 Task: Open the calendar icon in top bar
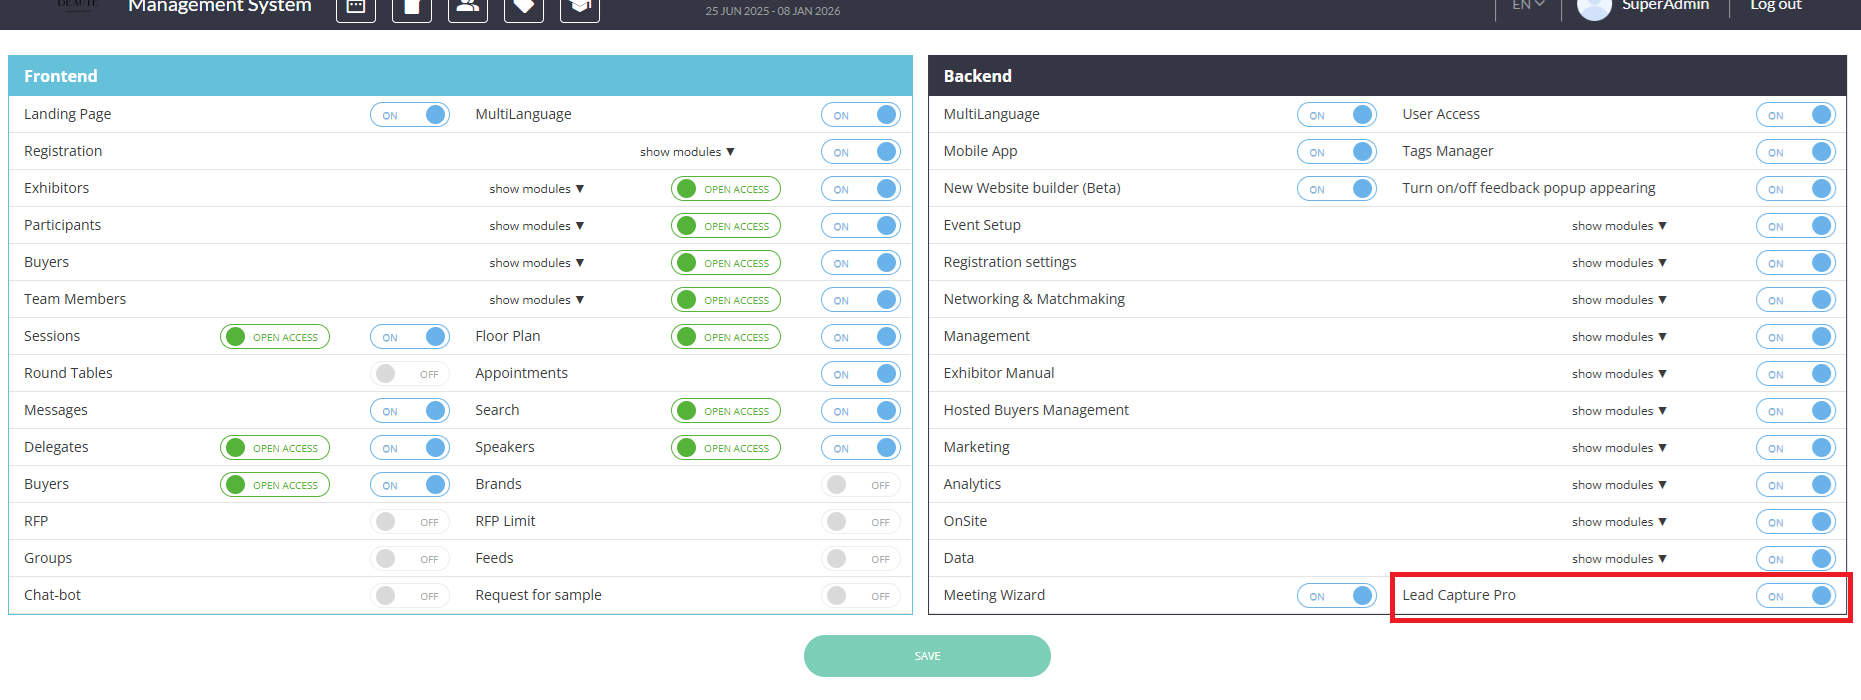355,7
